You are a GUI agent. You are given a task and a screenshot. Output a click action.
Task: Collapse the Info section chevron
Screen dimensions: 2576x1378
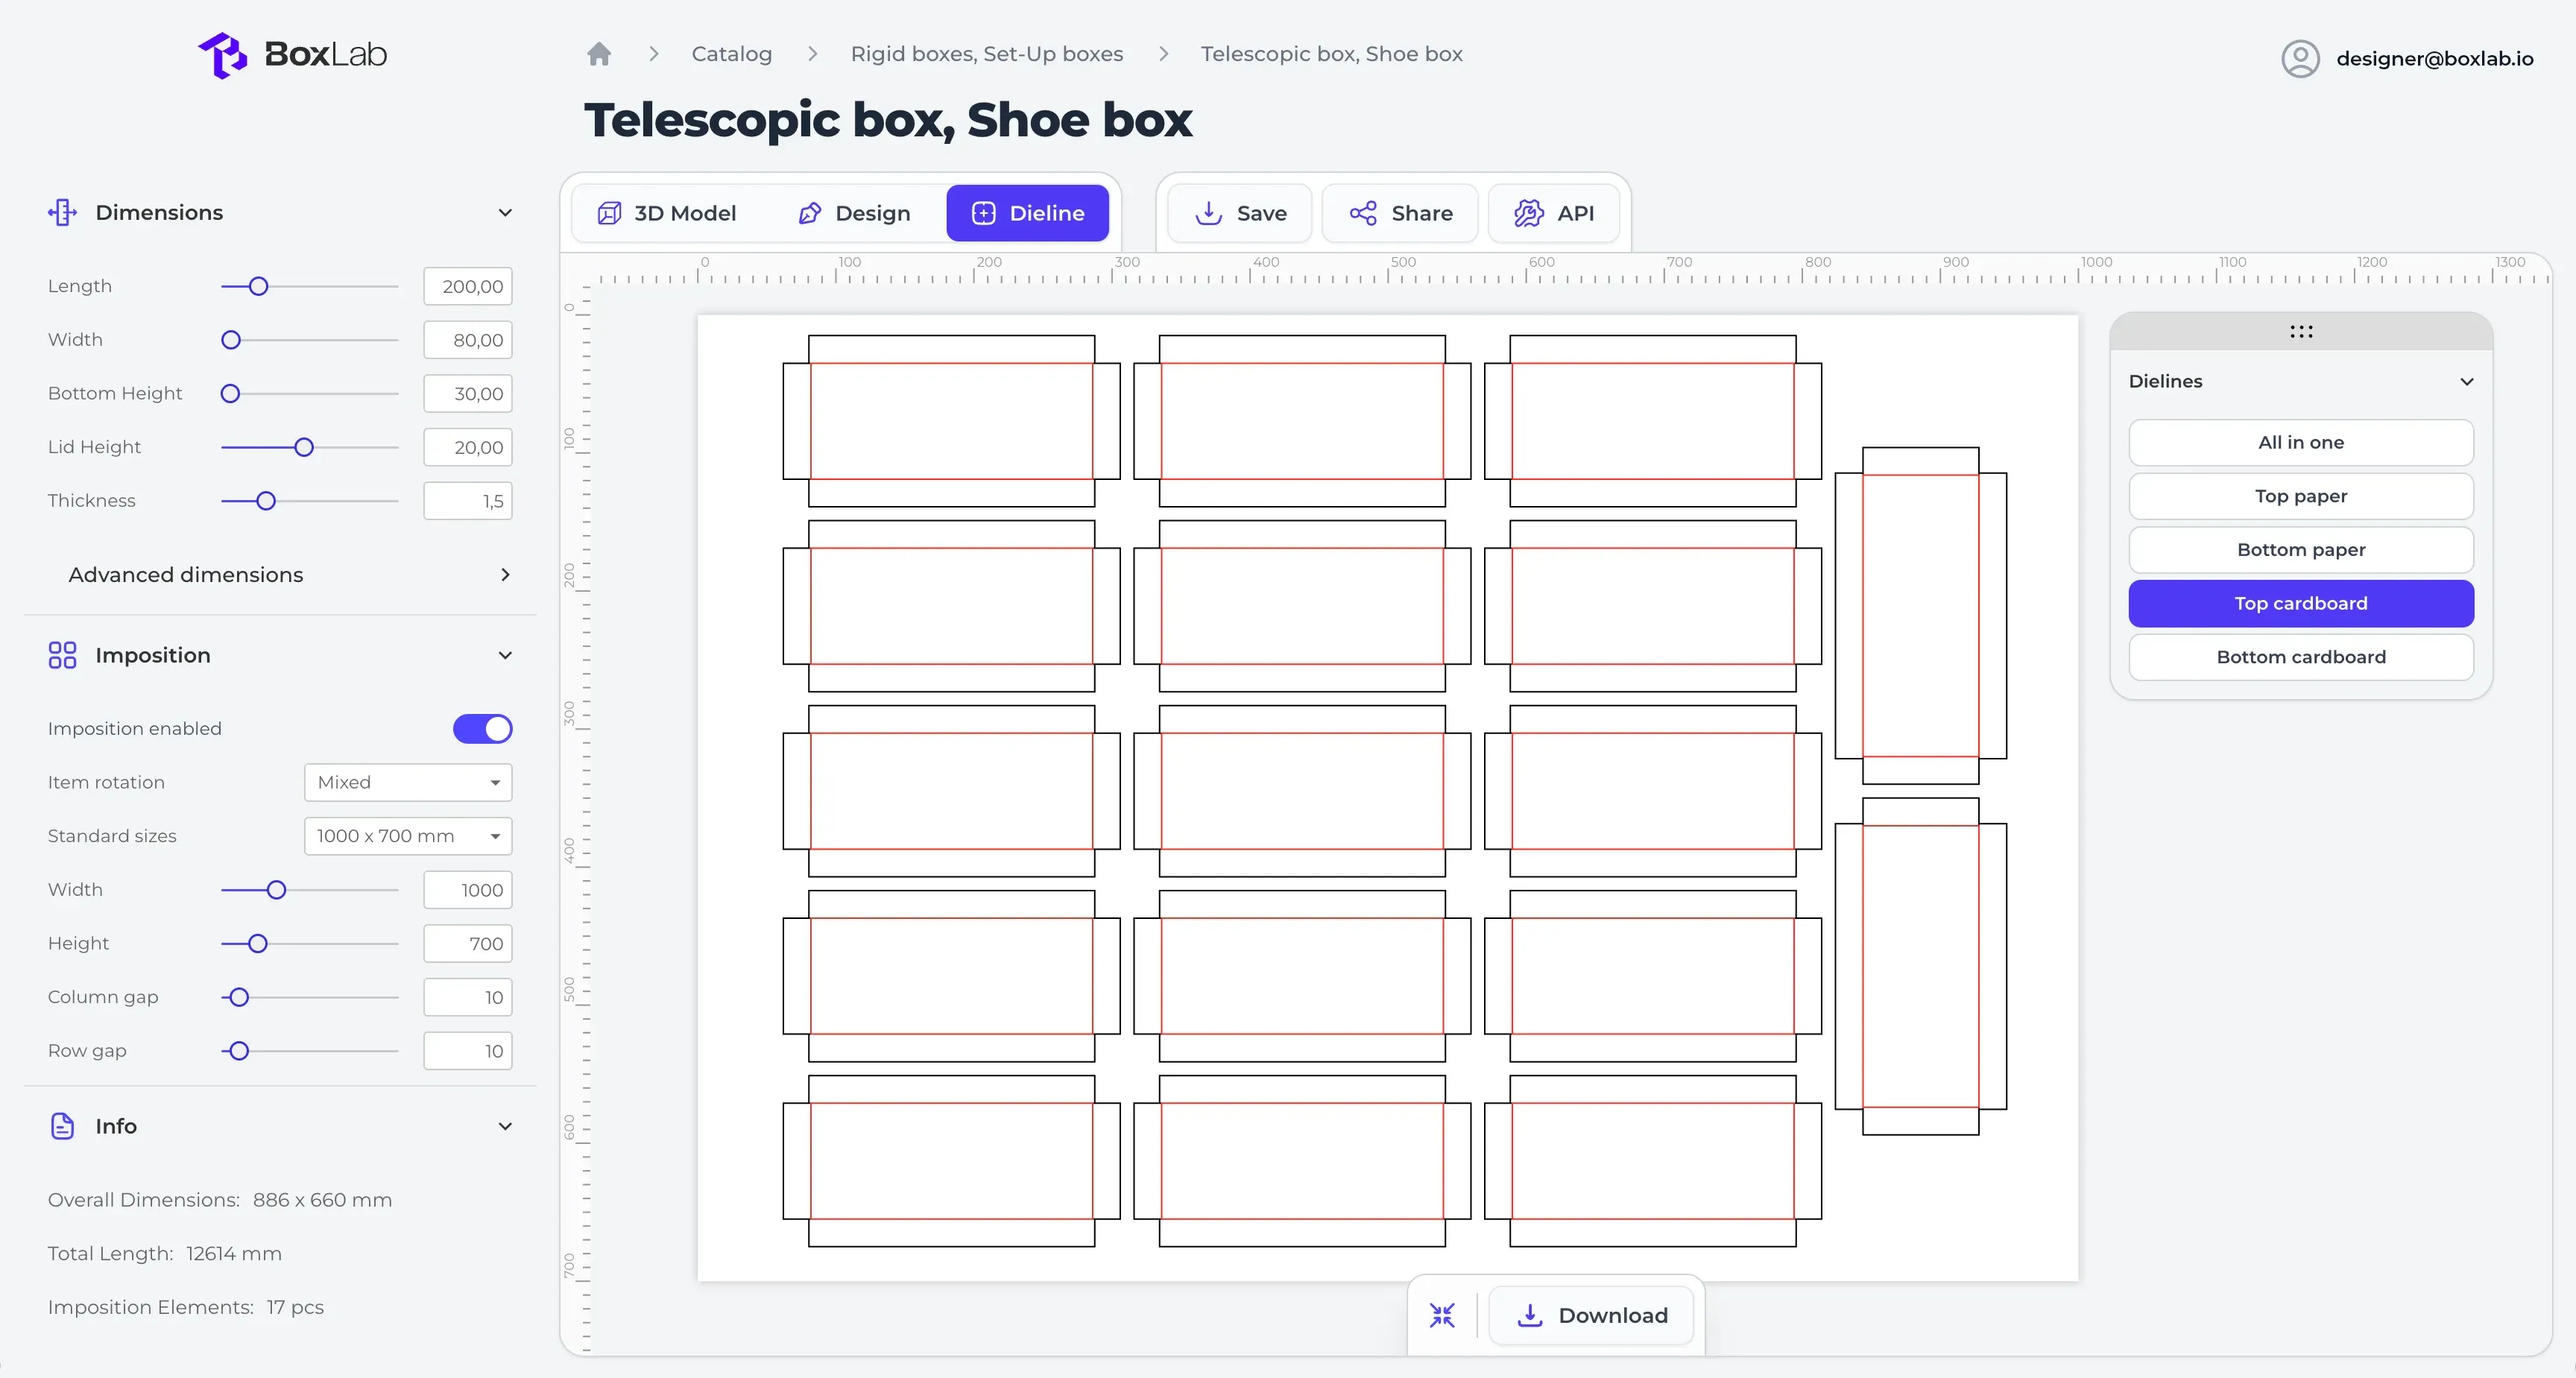pos(505,1126)
